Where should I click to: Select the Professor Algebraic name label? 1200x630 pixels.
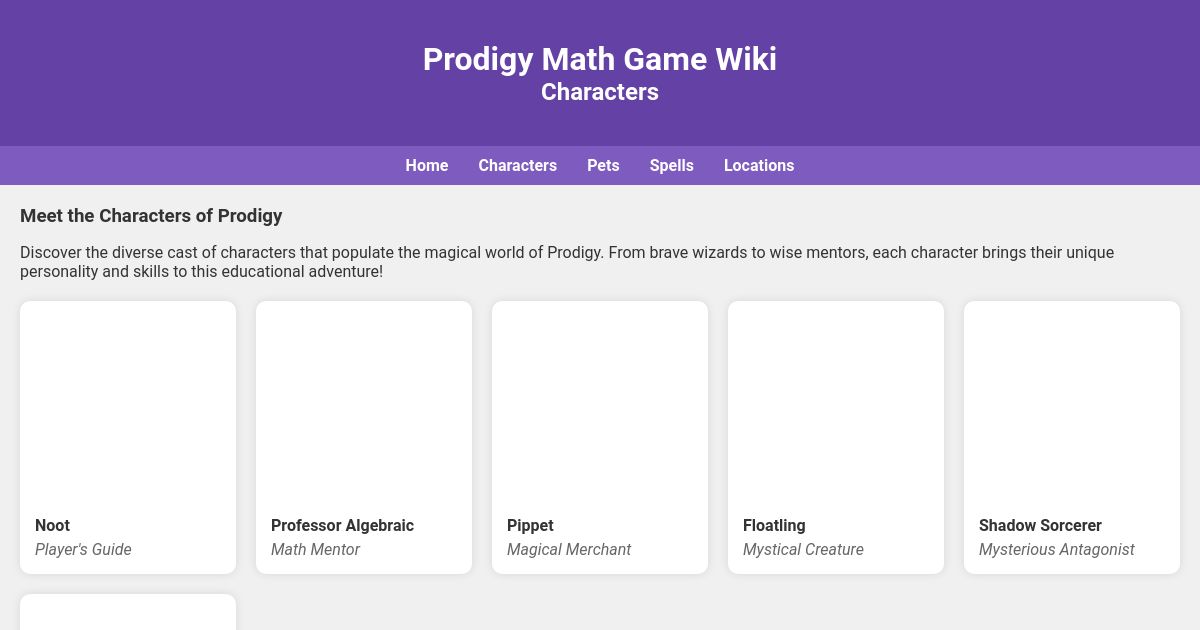(342, 525)
